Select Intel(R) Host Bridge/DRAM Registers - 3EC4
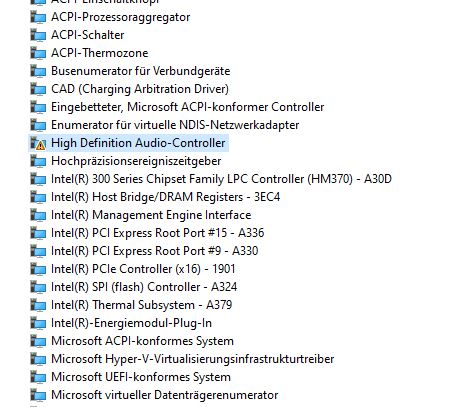Screen dimensions: 467x407 pyautogui.click(x=165, y=197)
